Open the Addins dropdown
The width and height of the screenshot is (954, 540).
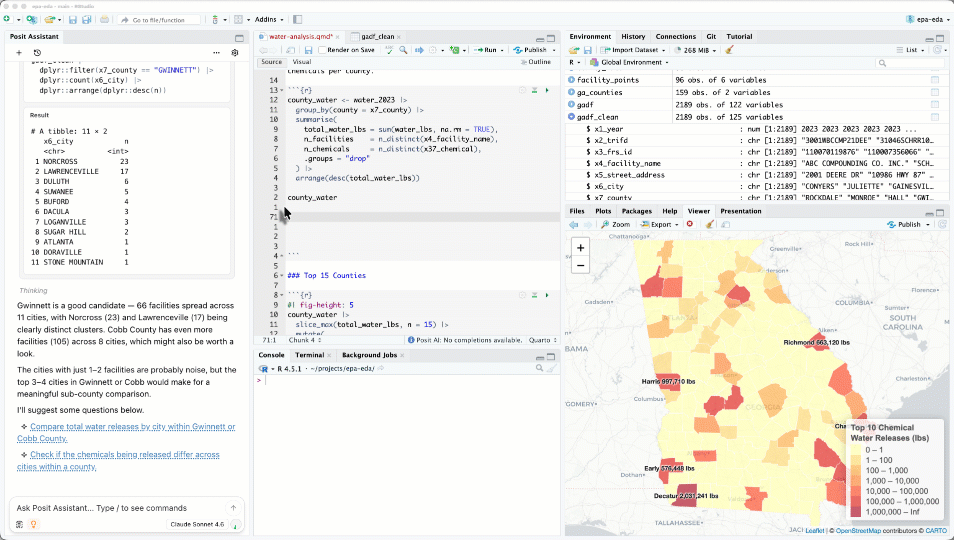[268, 19]
